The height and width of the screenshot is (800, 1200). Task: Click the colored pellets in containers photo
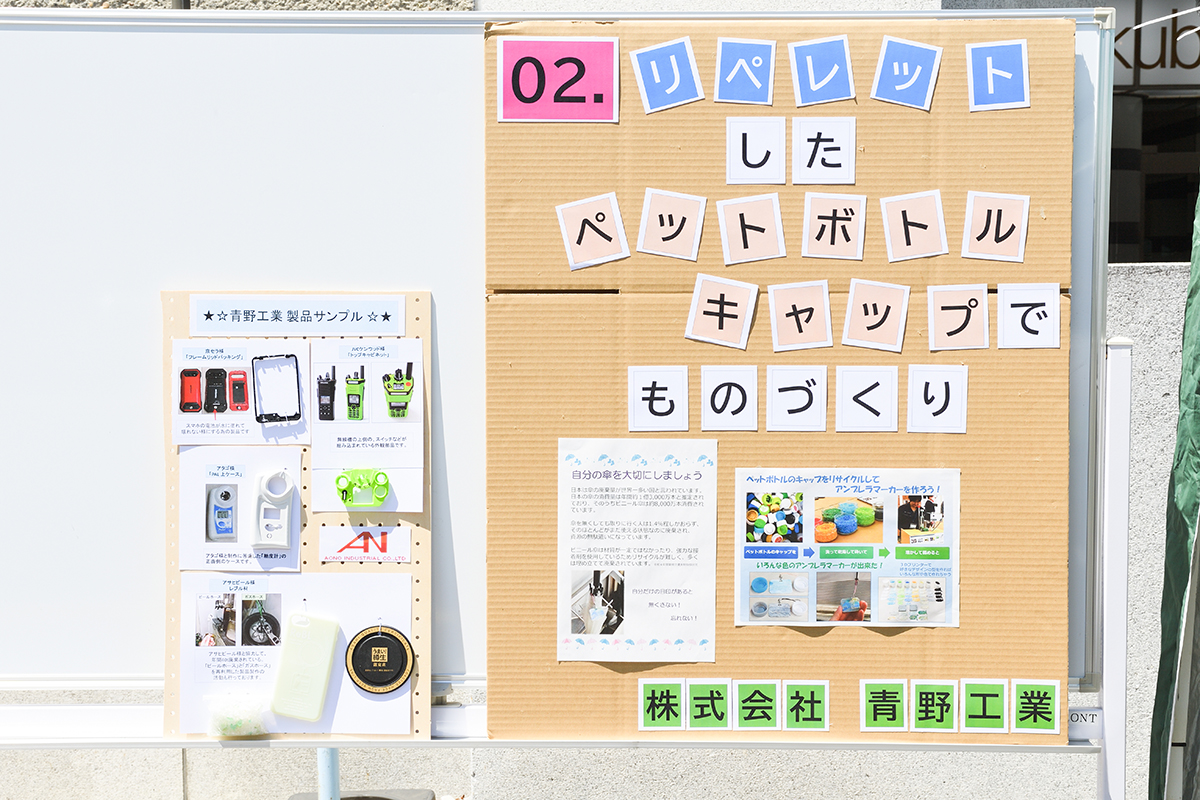pos(849,520)
